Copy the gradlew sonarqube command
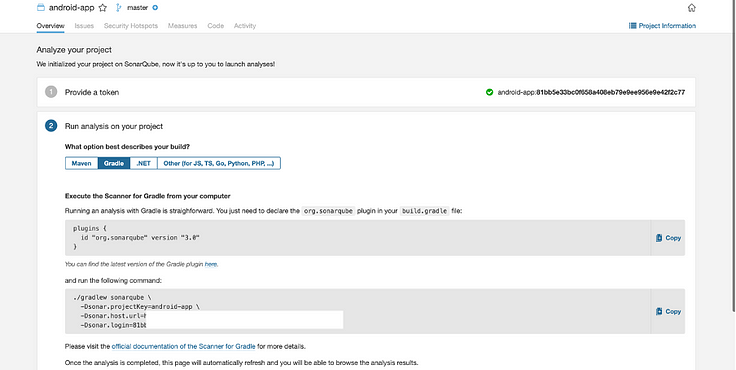Viewport: 736px width, 370px height. pos(668,311)
